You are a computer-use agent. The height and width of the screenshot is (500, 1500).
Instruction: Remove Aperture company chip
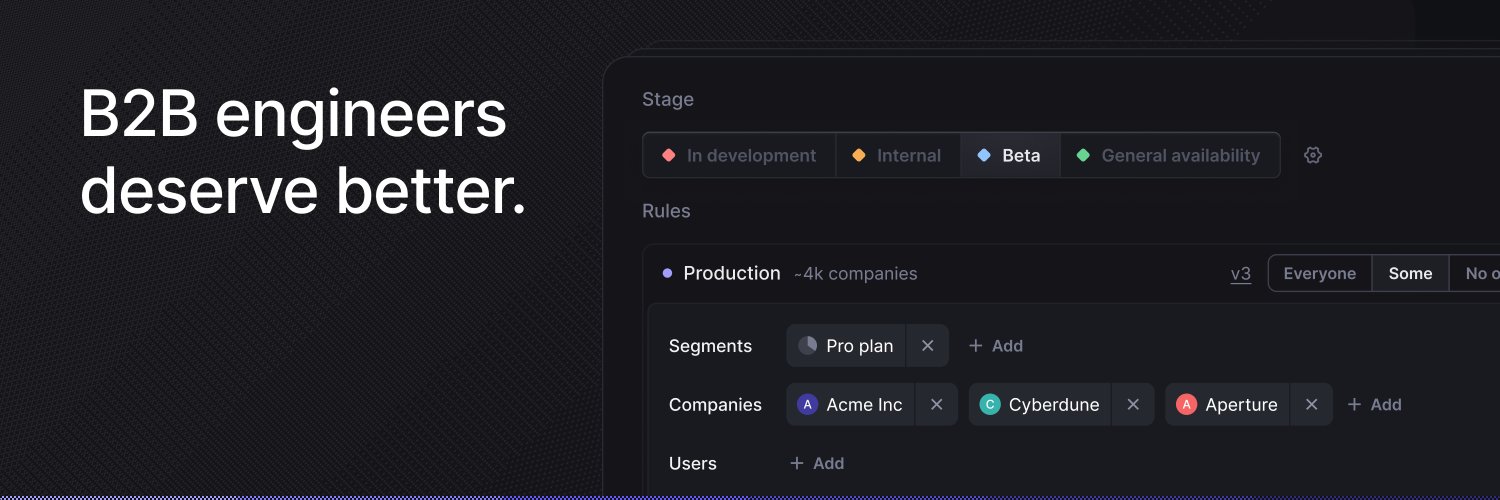pyautogui.click(x=1311, y=404)
